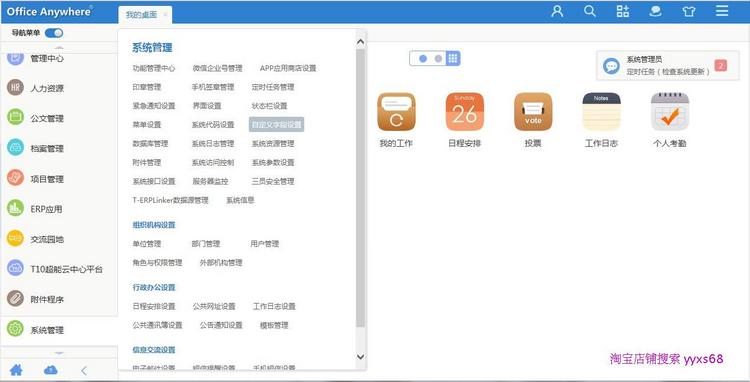Open the 投票 vote icon
Viewport: 750px width, 382px height.
click(533, 112)
